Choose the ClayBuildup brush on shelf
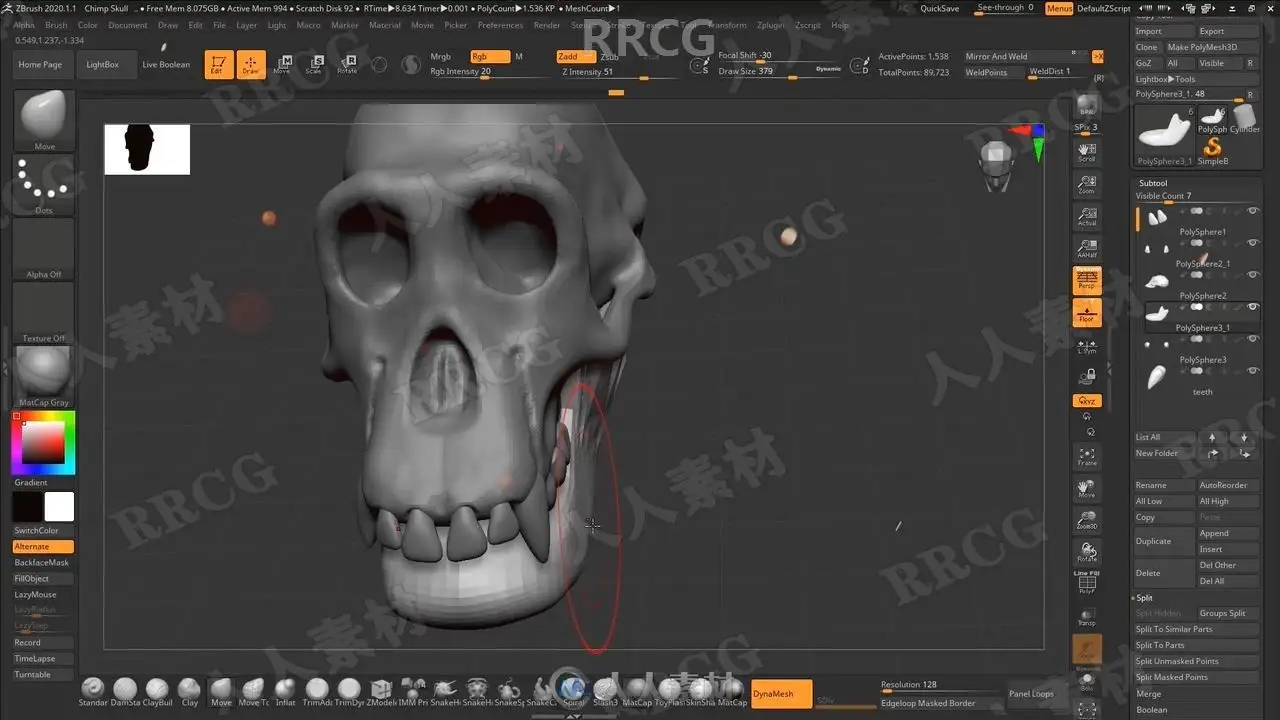The width and height of the screenshot is (1280, 720). (157, 692)
